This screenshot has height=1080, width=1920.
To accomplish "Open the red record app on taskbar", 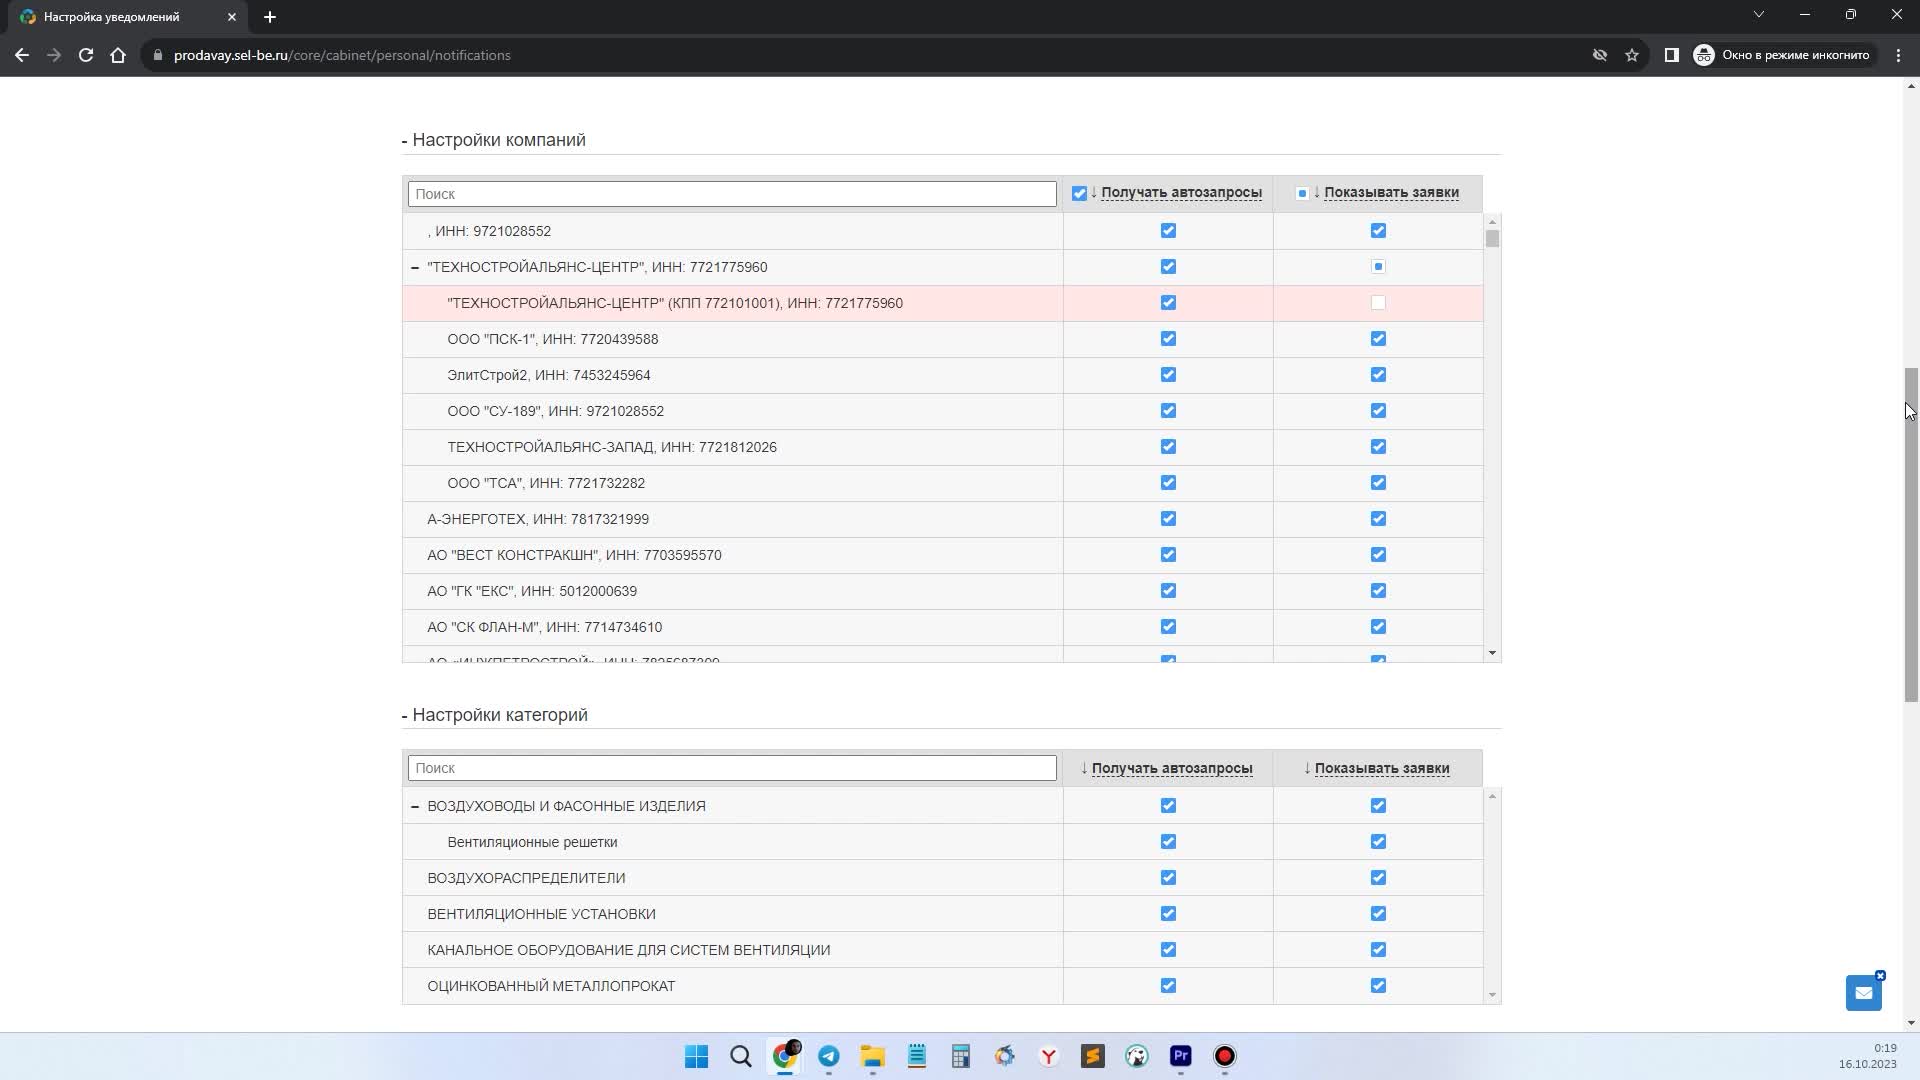I will tap(1225, 1056).
